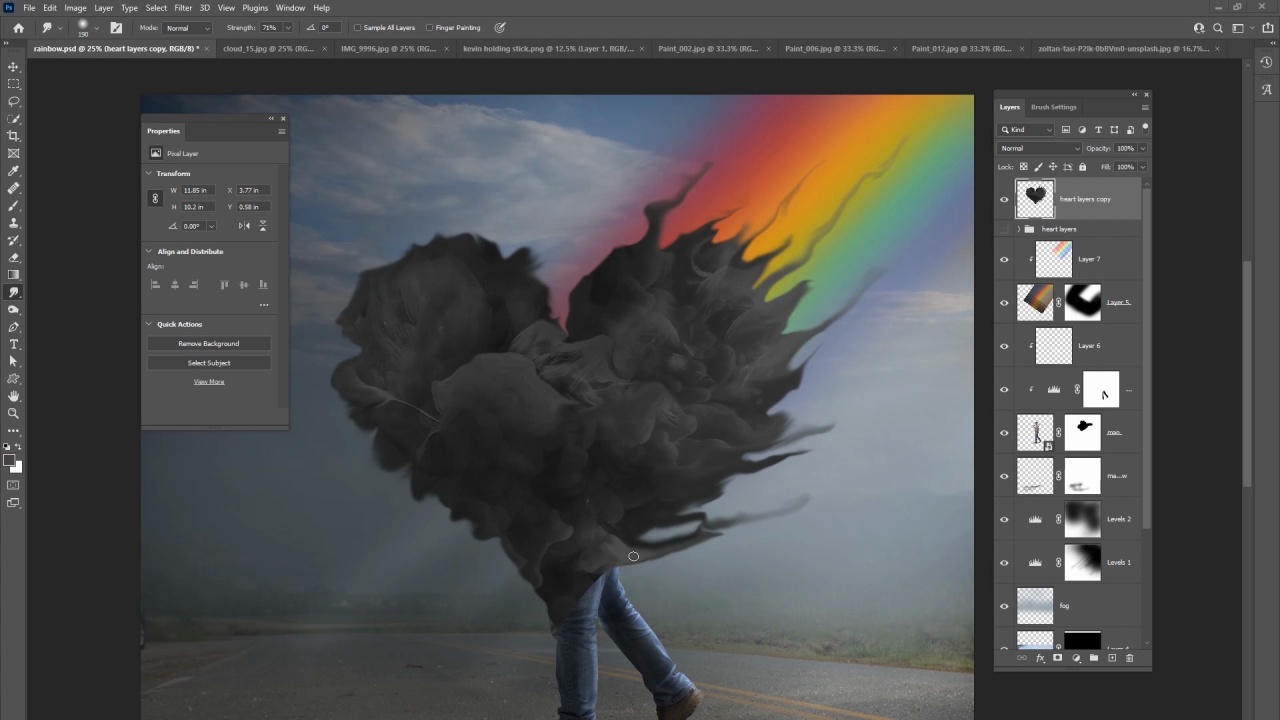Activate the Type tool

13,344
